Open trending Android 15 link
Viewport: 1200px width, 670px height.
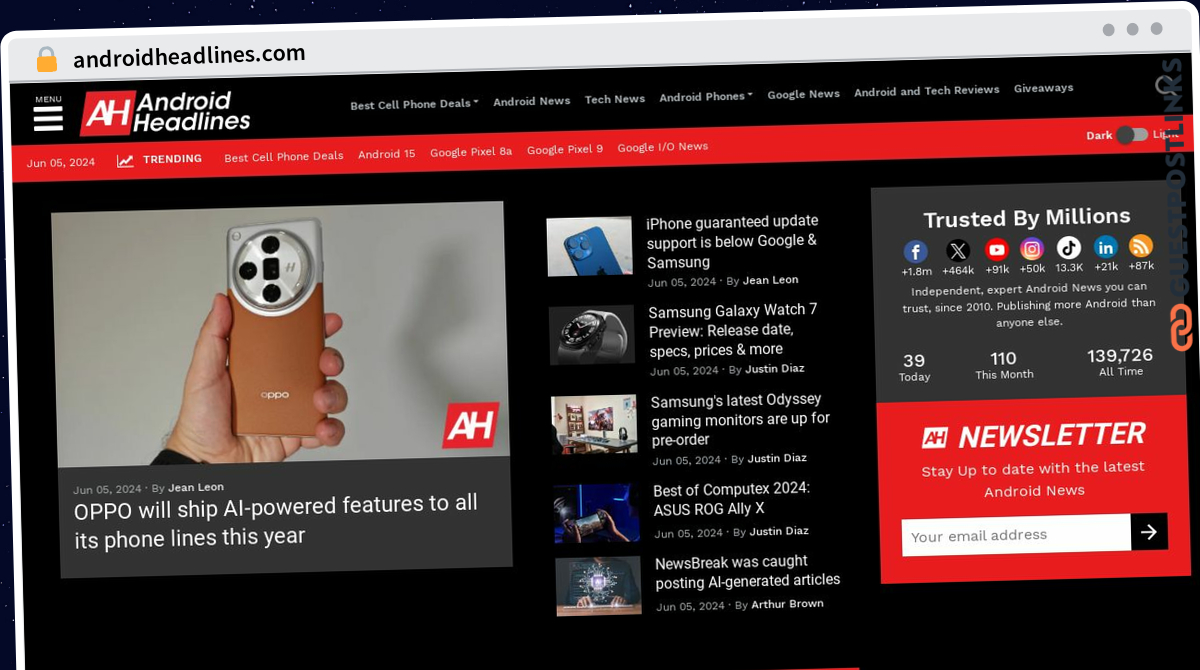387,154
